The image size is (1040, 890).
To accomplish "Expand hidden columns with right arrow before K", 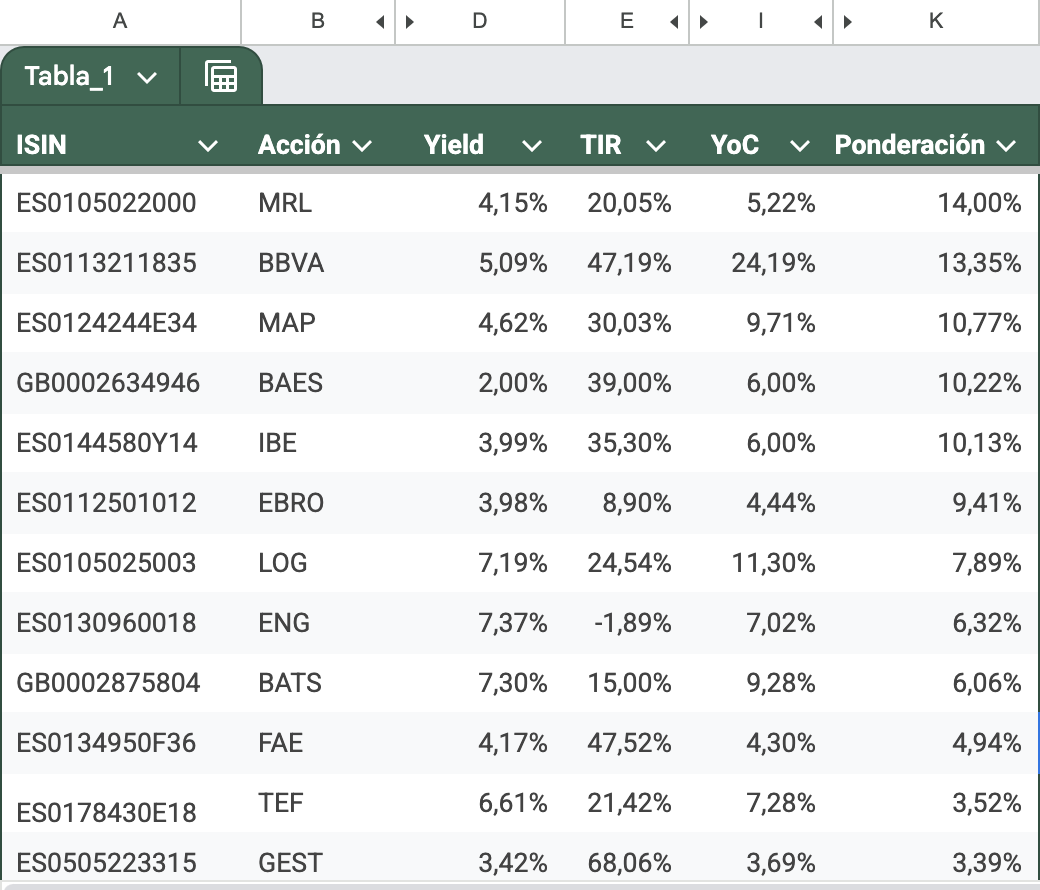I will coord(848,22).
